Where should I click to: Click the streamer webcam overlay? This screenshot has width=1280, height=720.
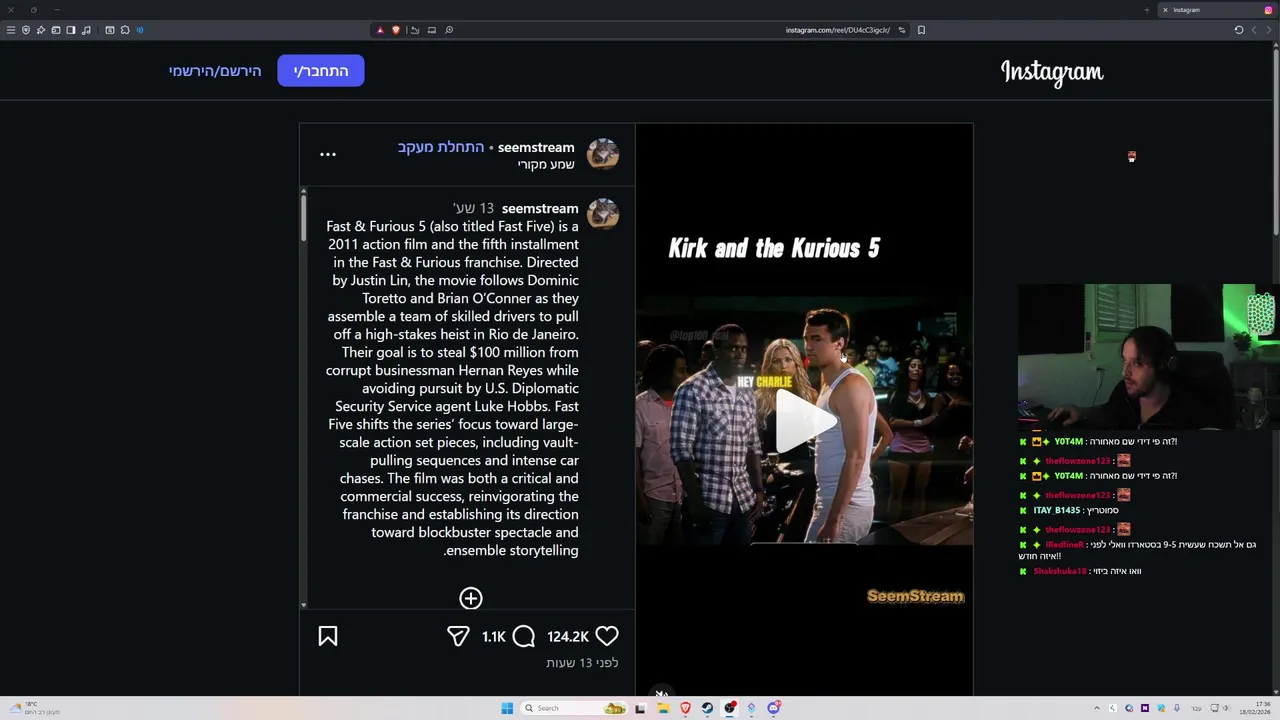pos(1149,357)
